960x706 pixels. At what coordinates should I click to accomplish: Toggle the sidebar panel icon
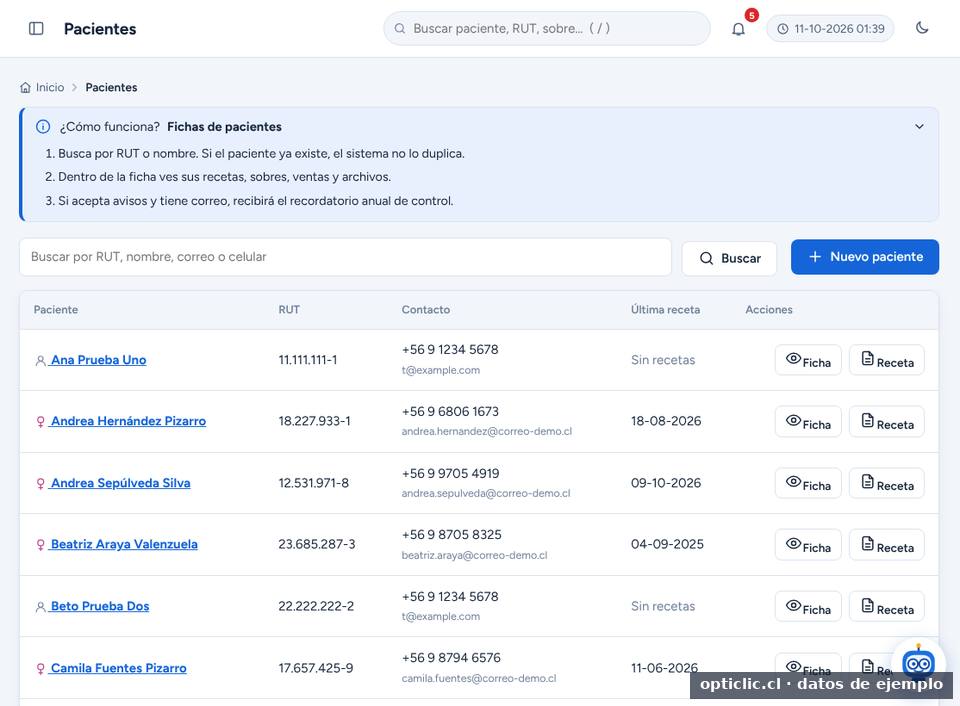(36, 29)
